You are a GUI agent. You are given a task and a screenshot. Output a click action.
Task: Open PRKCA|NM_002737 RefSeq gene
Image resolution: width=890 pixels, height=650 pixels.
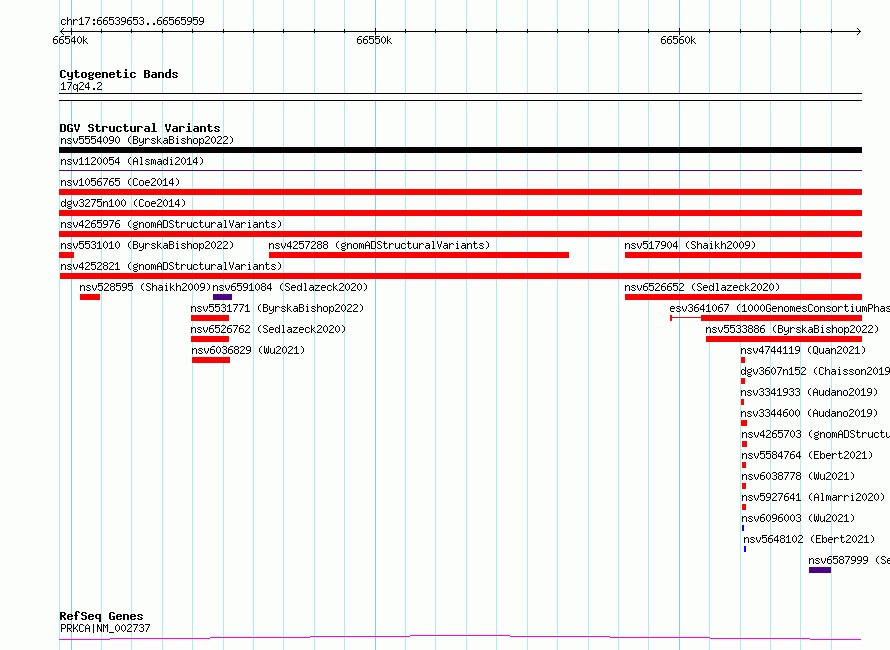coord(105,628)
